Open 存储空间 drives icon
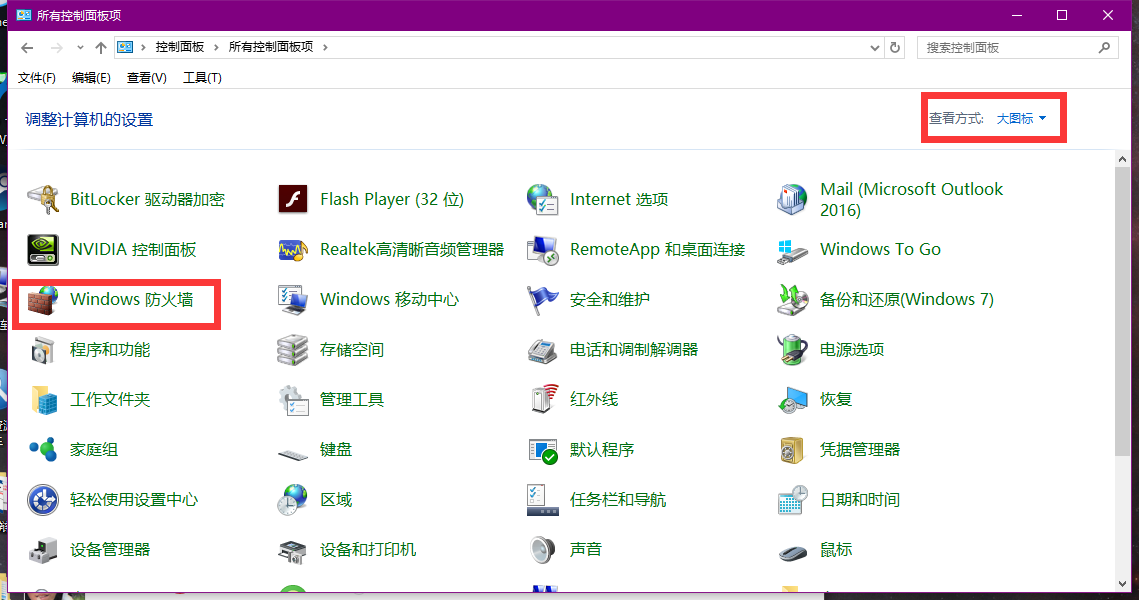 (x=293, y=350)
